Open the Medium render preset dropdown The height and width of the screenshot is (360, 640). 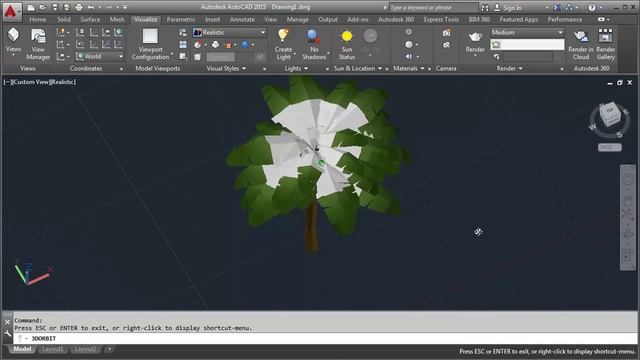527,32
